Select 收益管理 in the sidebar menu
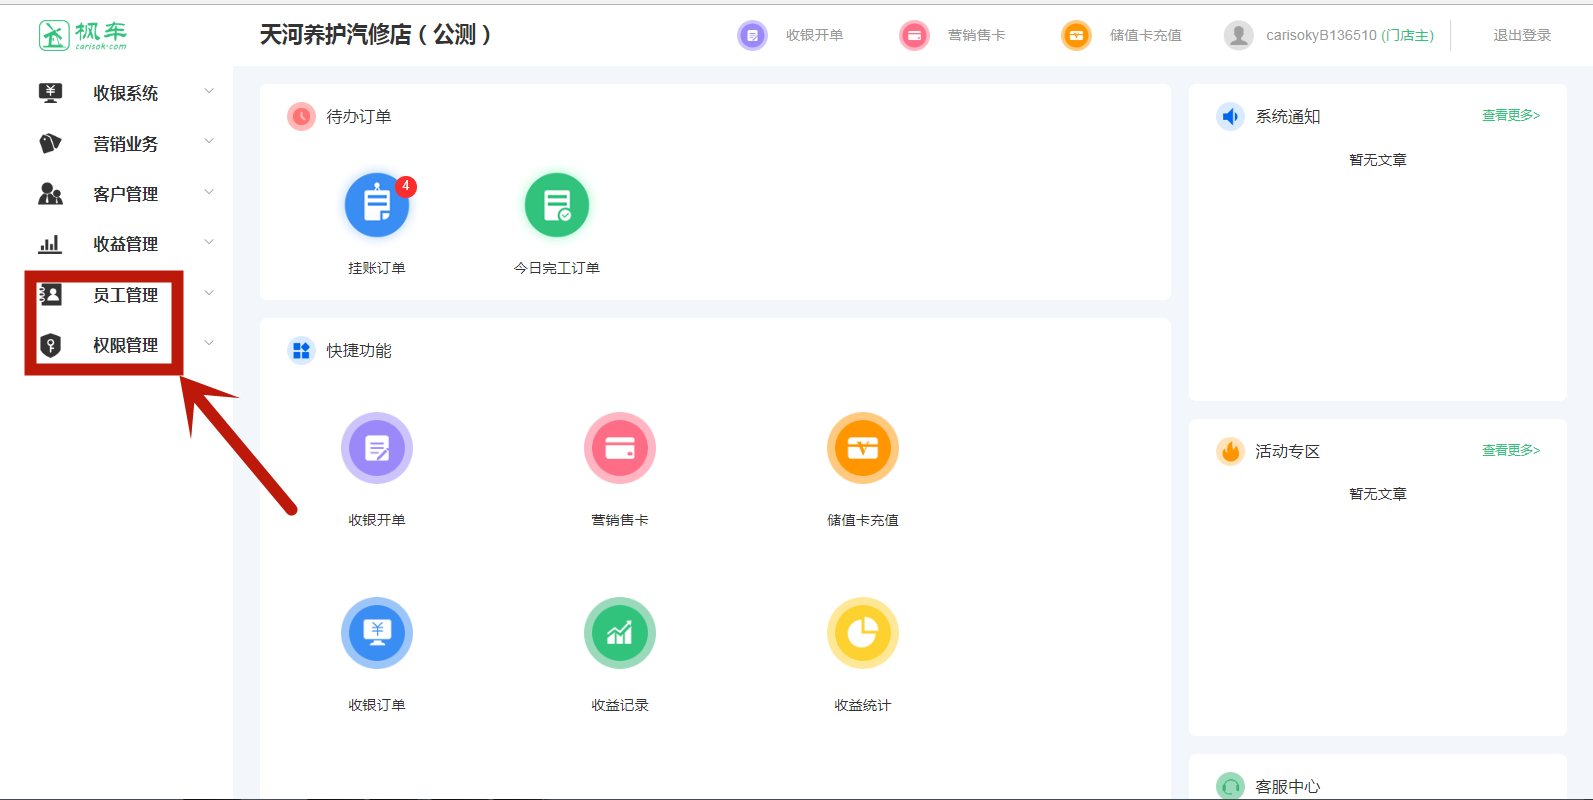1593x800 pixels. pyautogui.click(x=125, y=244)
